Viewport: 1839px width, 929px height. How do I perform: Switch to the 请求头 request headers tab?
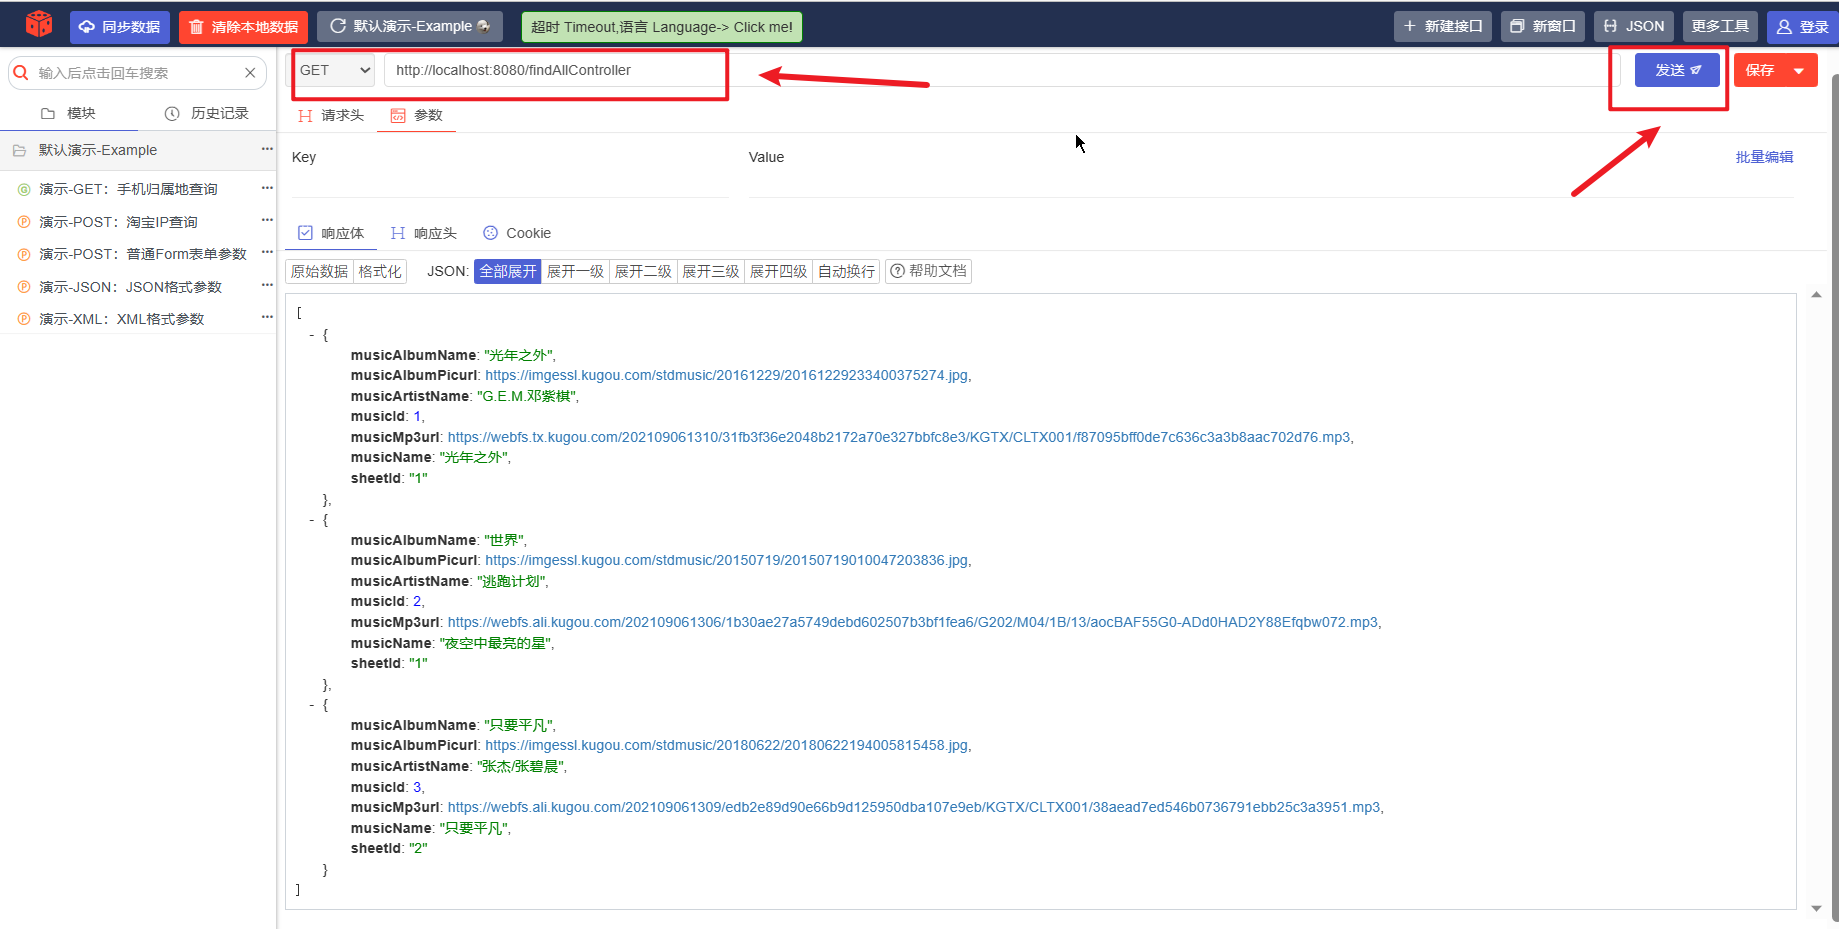click(x=331, y=115)
